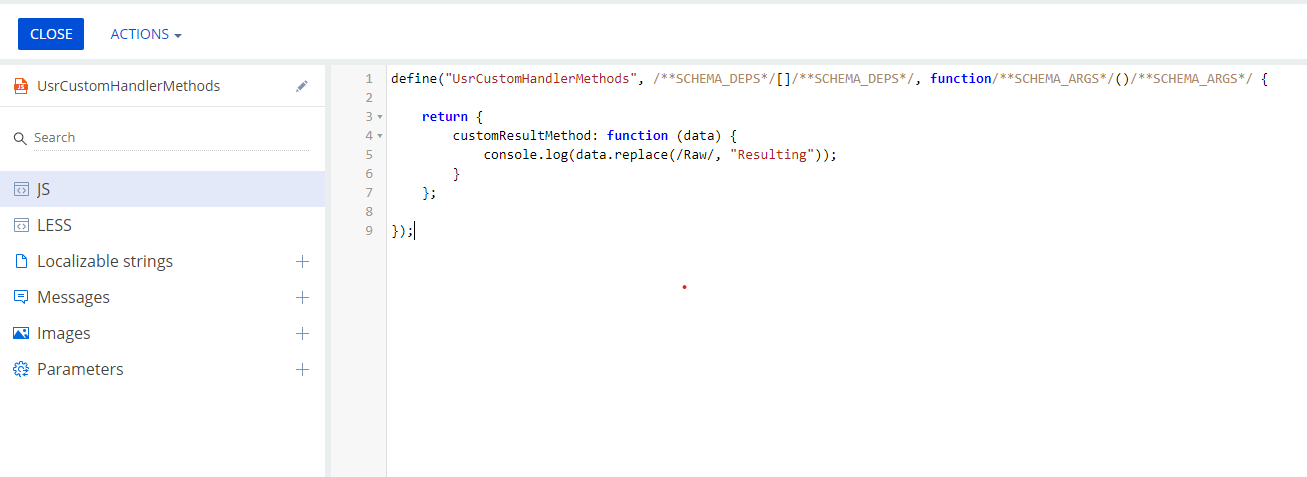Click the pencil edit icon beside UsrCustomHandlerMethods

click(x=302, y=86)
